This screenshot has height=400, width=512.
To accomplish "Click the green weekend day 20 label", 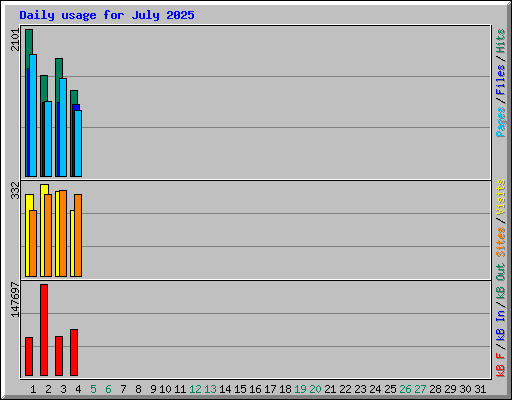I will [315, 389].
